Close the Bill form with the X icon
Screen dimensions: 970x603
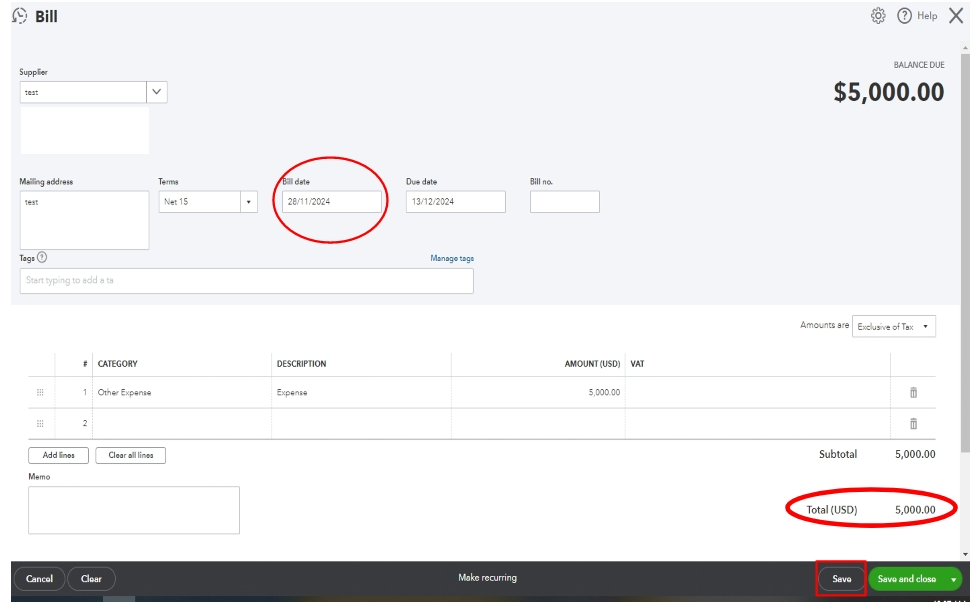coord(957,15)
